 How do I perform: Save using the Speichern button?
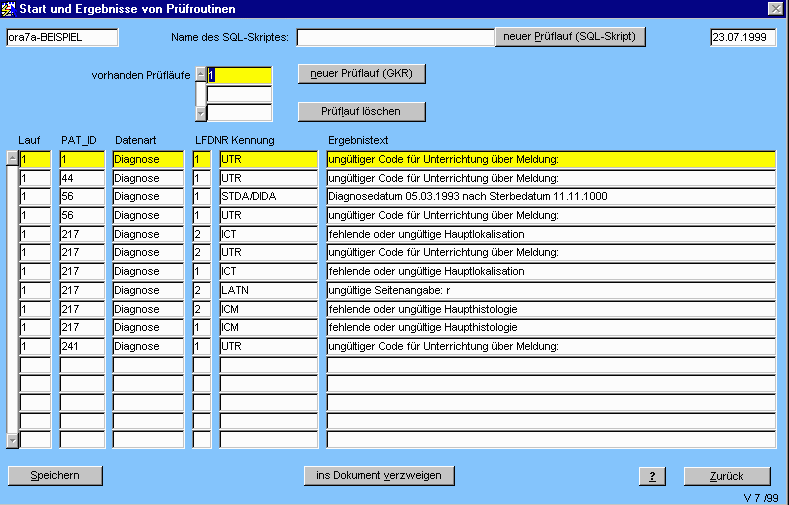click(55, 475)
